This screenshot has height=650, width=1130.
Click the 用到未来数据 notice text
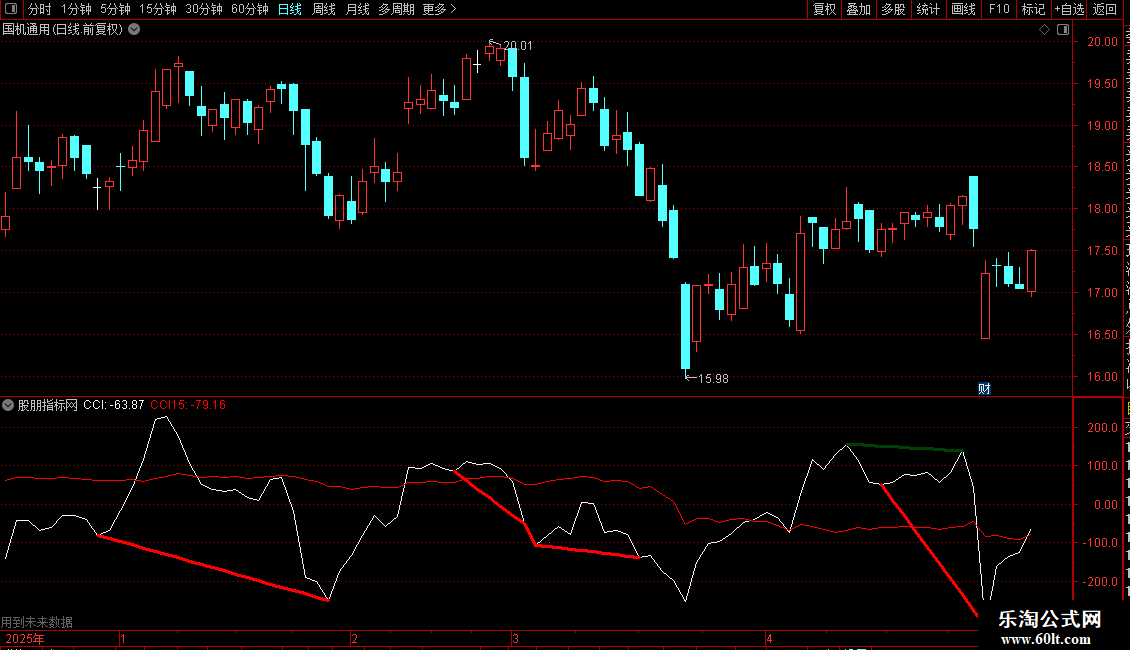pyautogui.click(x=37, y=622)
